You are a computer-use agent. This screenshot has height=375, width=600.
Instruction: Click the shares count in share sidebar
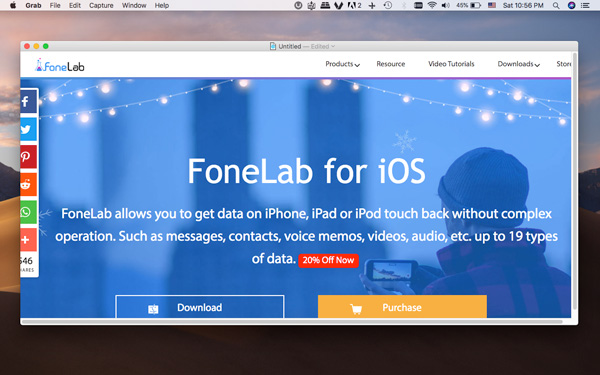click(27, 264)
